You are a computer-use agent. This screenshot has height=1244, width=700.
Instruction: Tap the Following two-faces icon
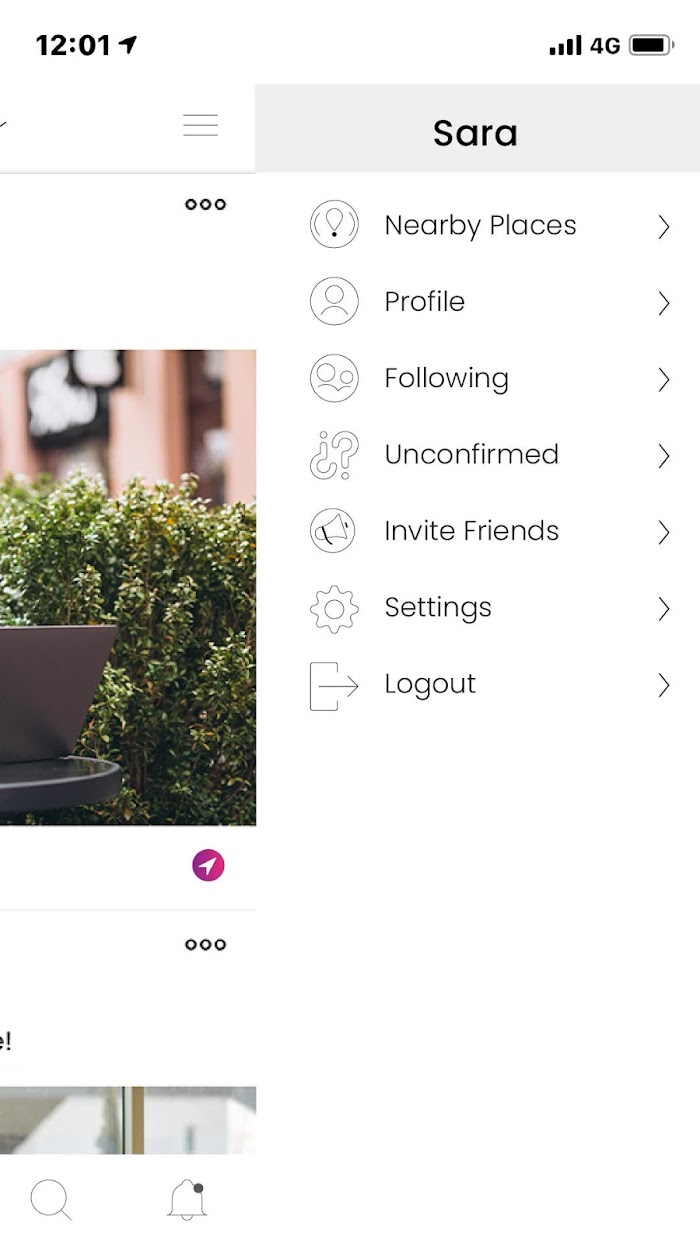click(x=334, y=378)
